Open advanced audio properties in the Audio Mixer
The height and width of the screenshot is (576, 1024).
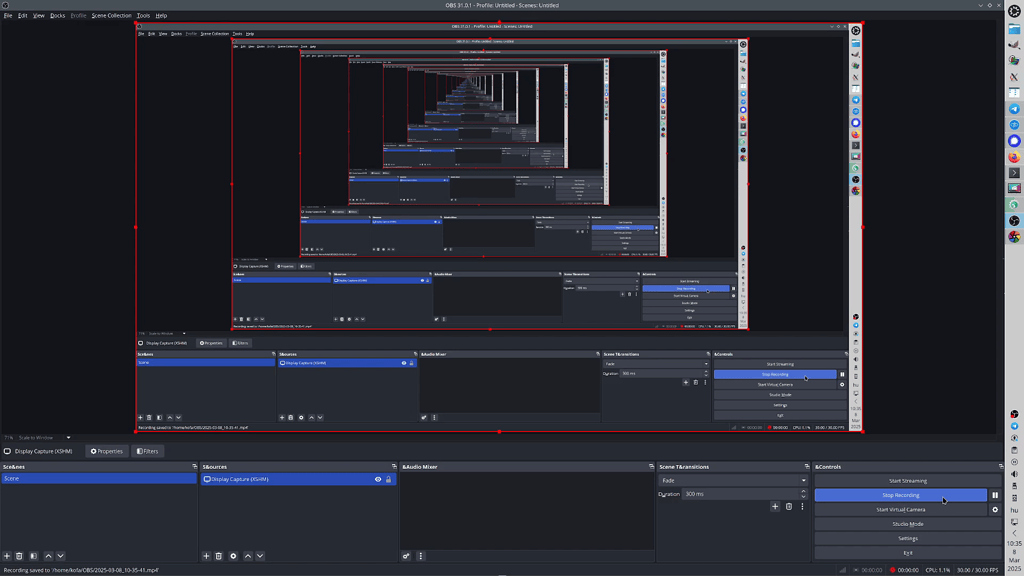406,556
